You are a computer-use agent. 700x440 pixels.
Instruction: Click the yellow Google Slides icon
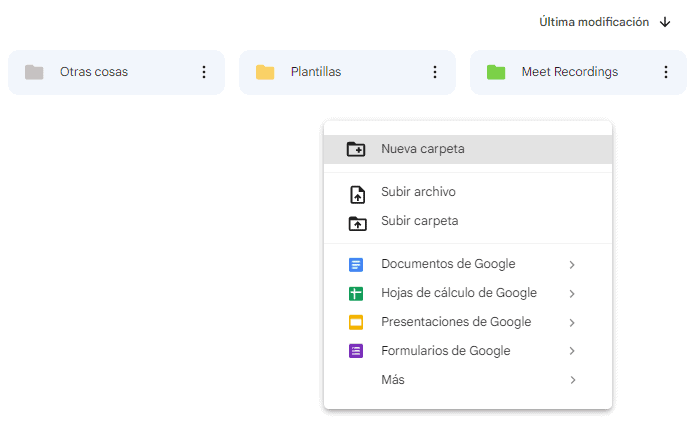(356, 322)
